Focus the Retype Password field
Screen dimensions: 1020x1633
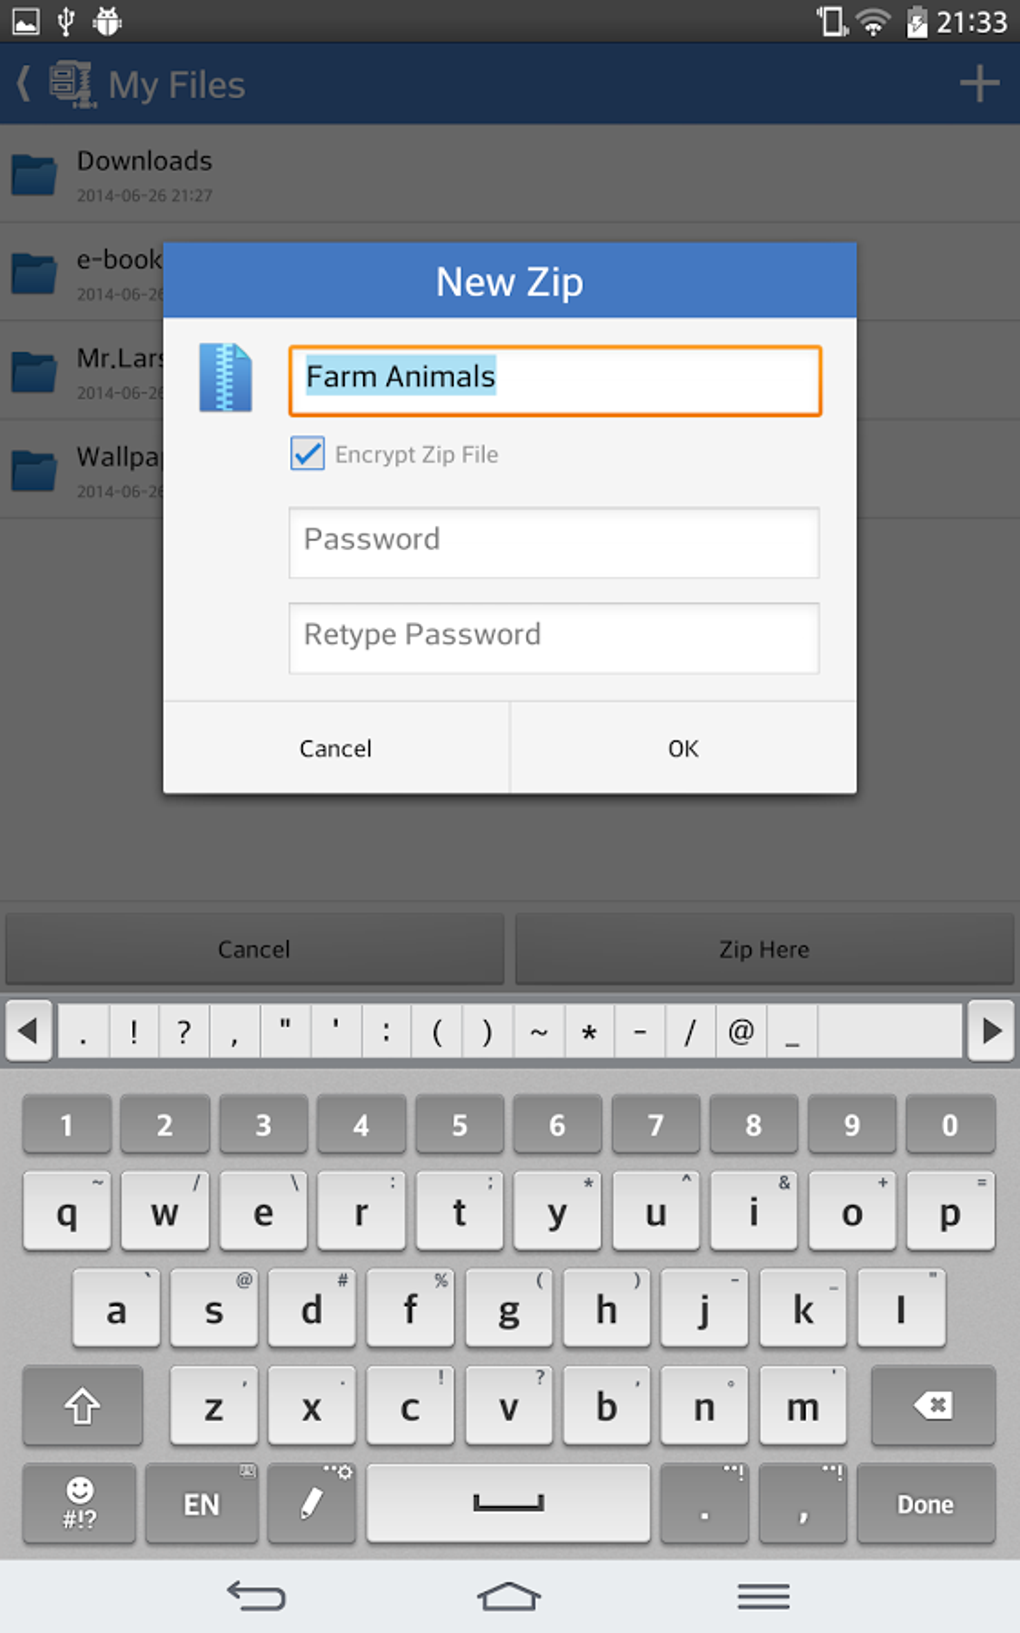(x=554, y=637)
